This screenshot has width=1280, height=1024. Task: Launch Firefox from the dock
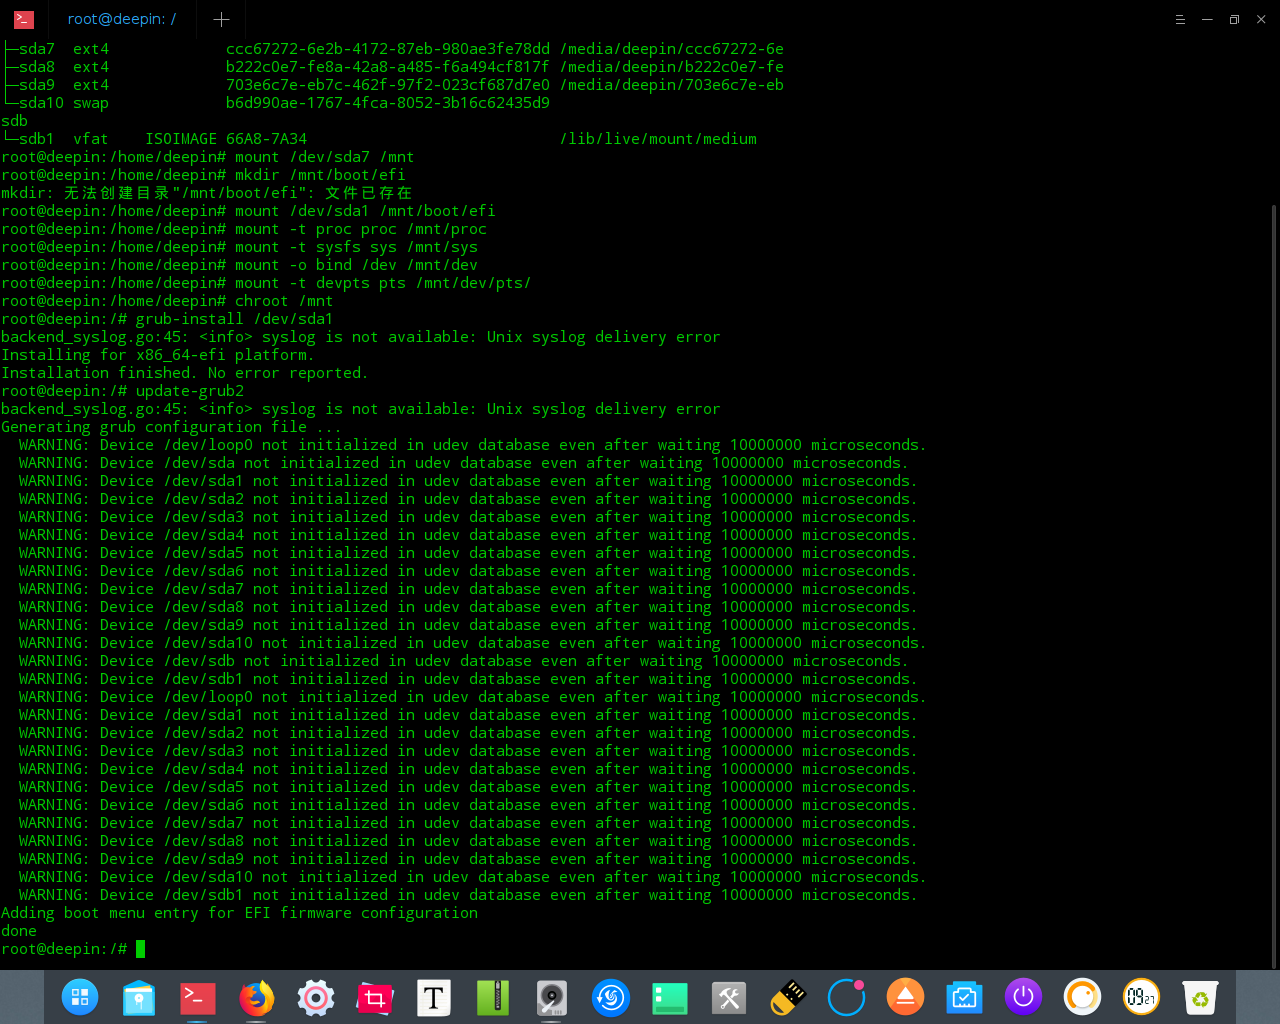pyautogui.click(x=256, y=997)
